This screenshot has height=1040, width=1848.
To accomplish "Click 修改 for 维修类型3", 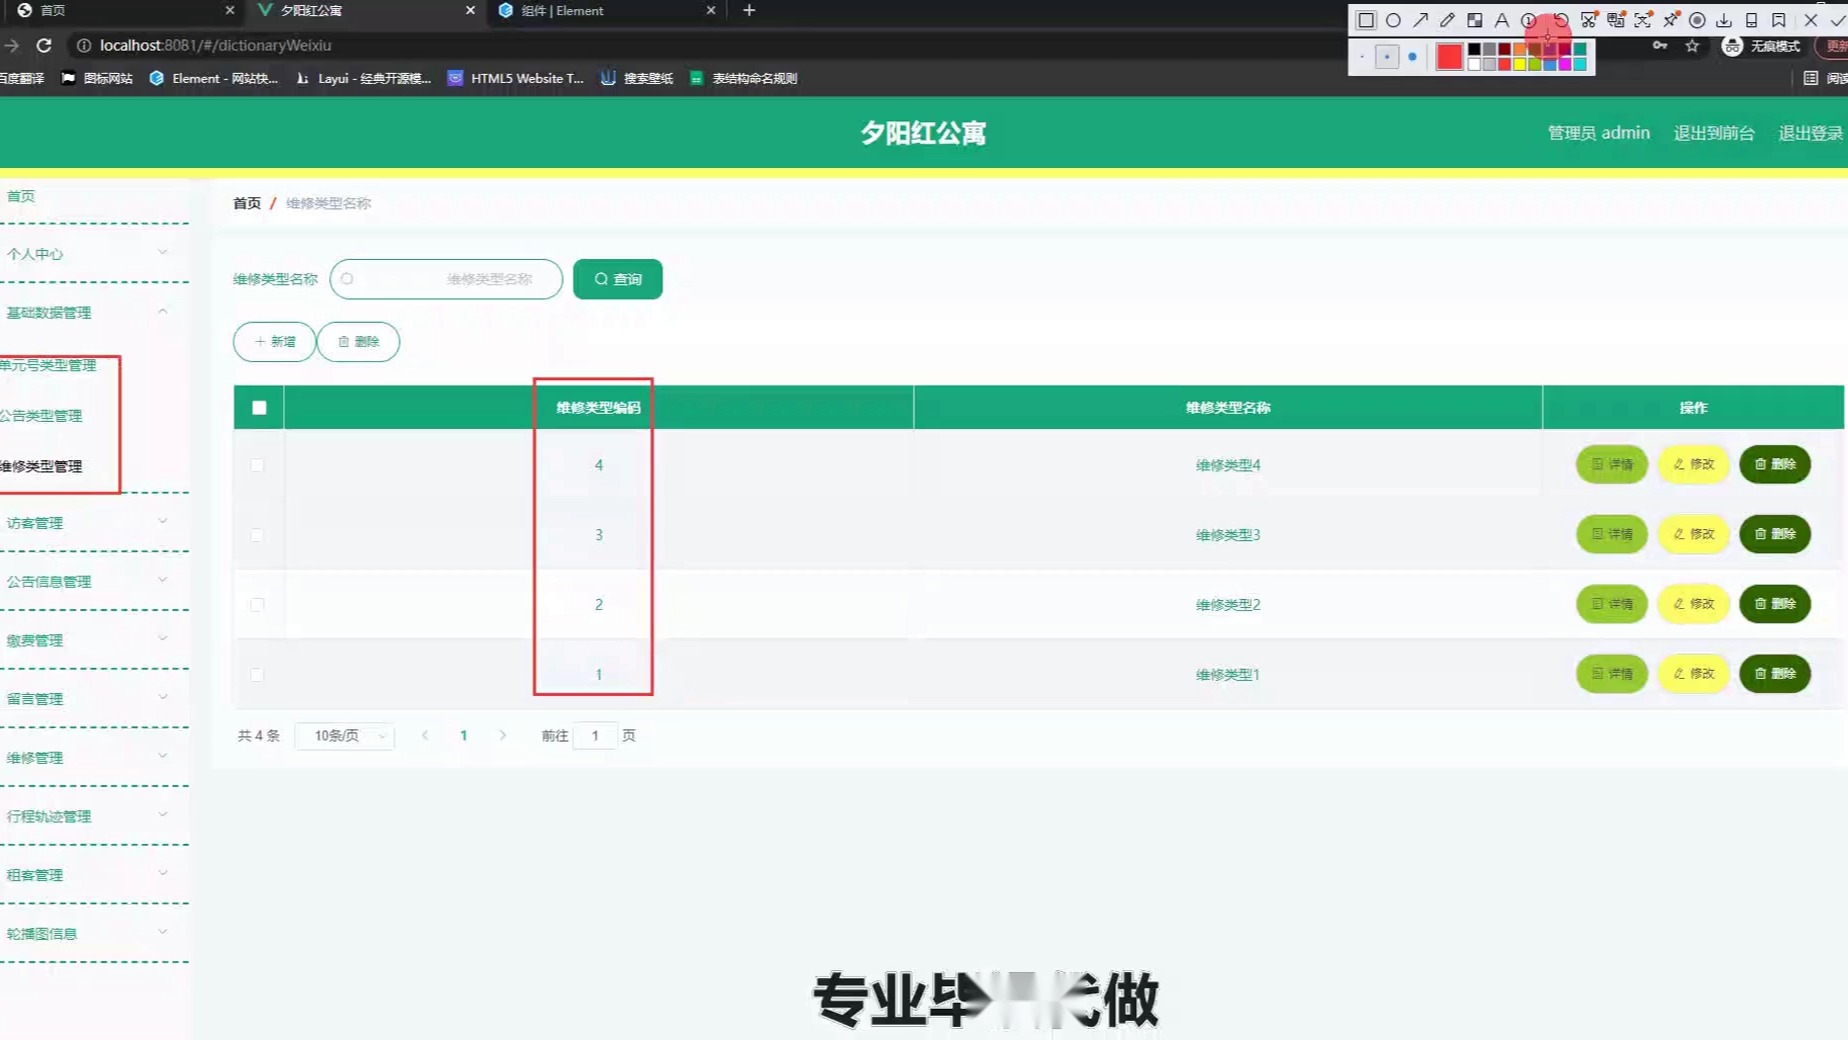I will click(1694, 534).
